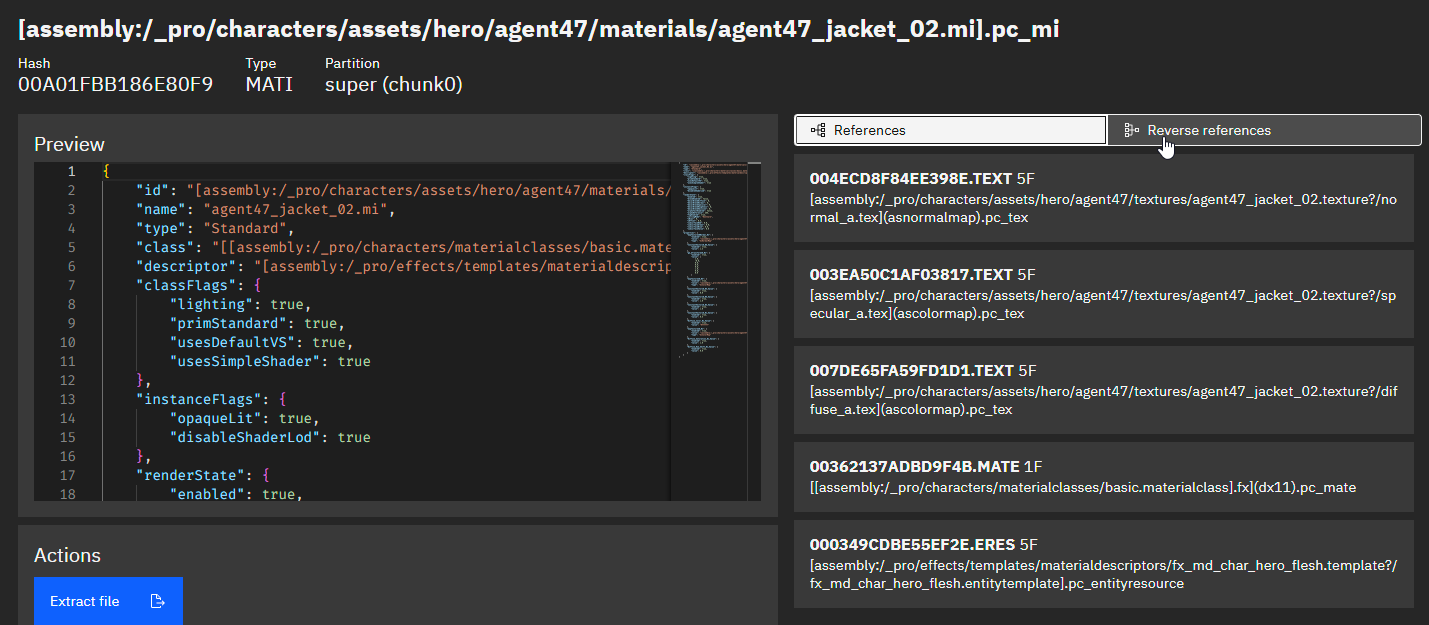Click the "usesSimpleShader": true line

pos(269,361)
